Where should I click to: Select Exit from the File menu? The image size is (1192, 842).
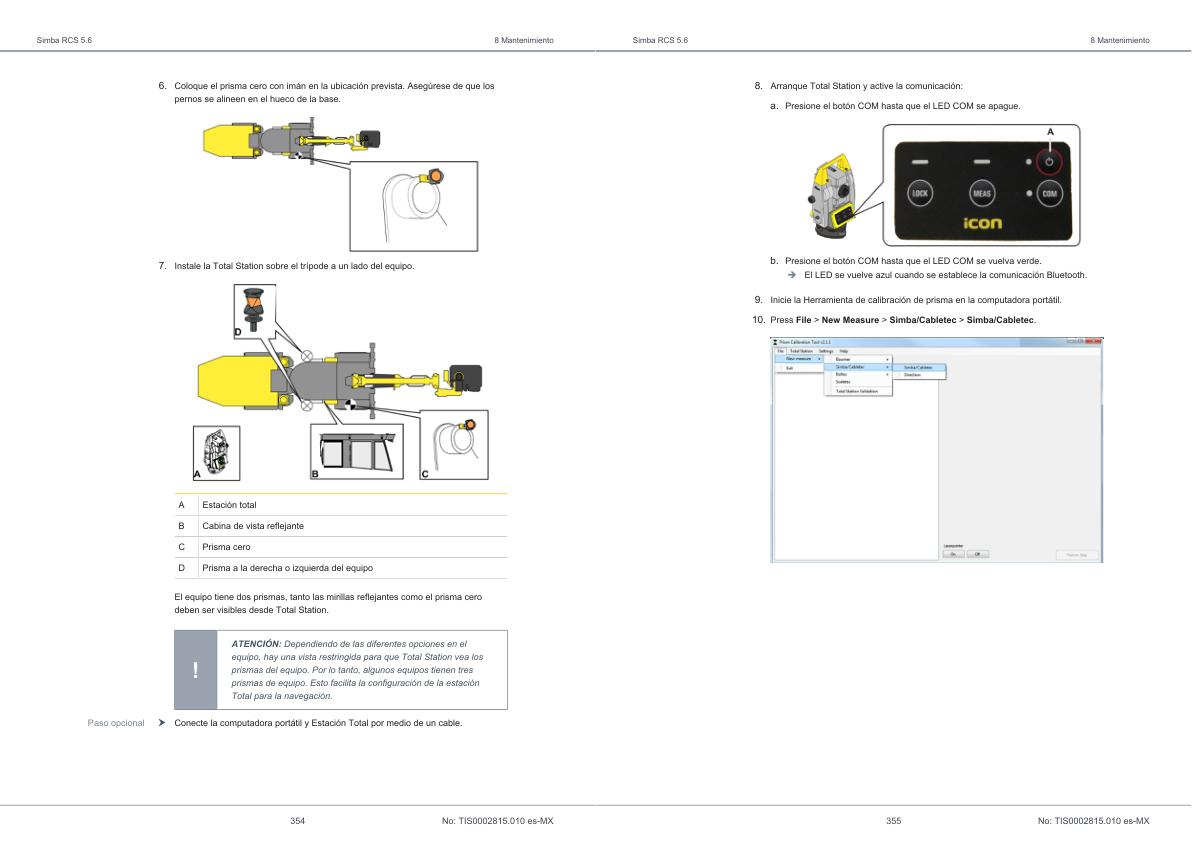790,369
